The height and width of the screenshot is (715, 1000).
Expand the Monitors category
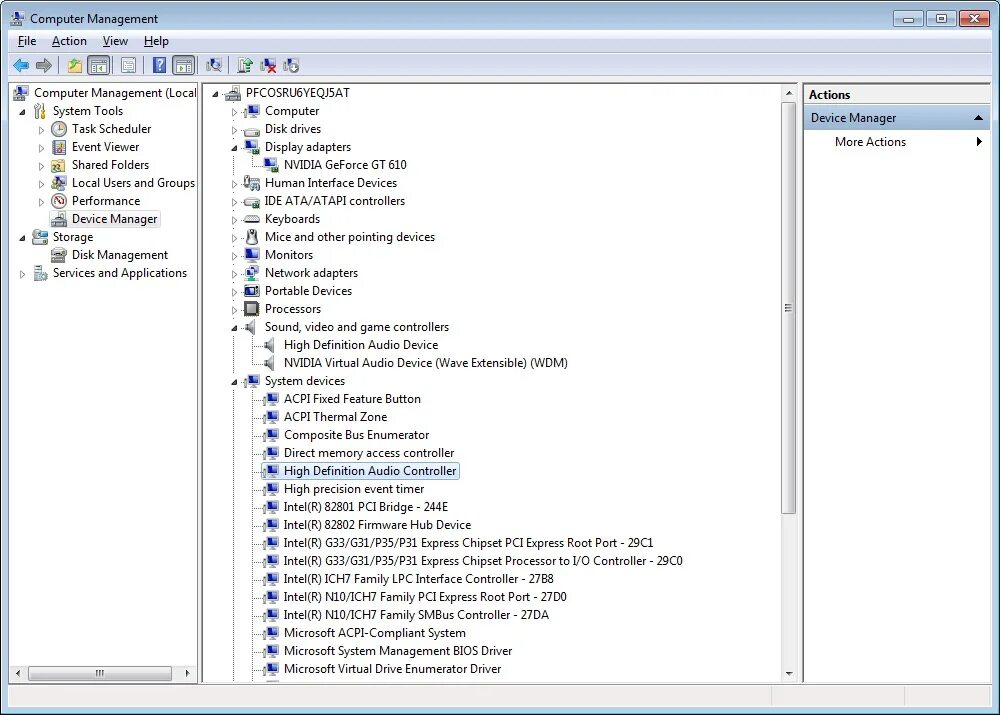click(x=234, y=256)
